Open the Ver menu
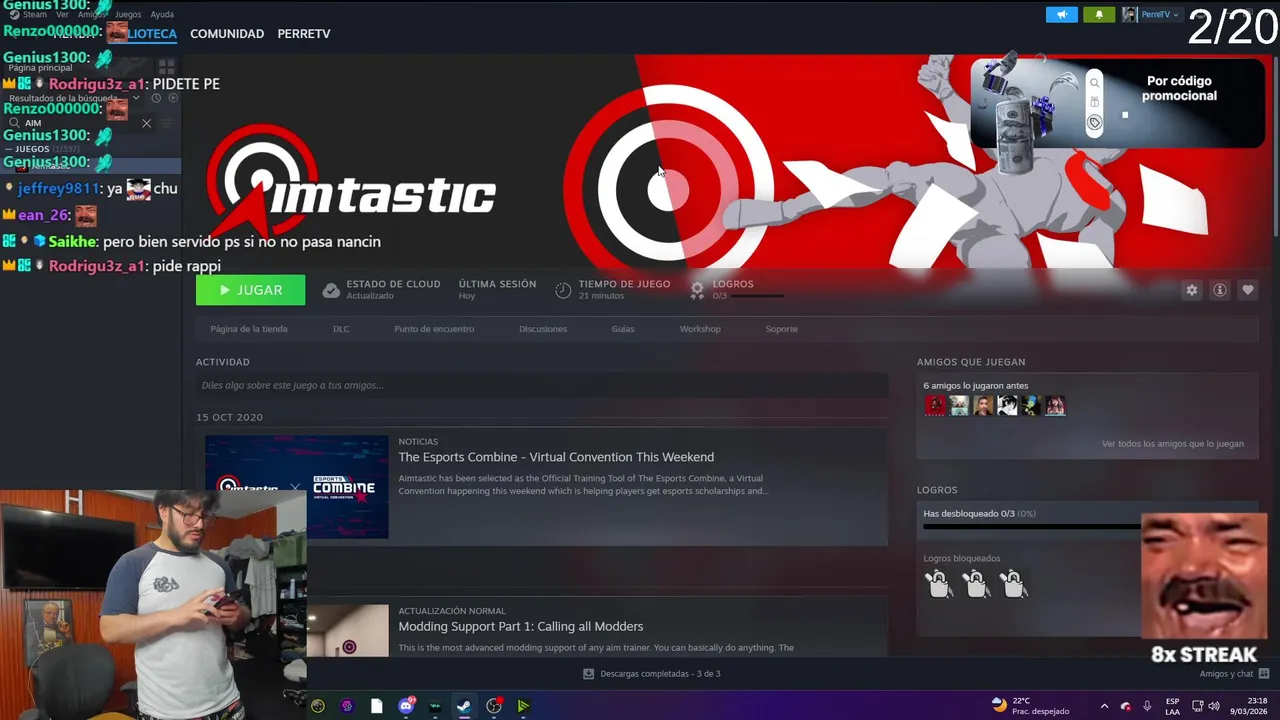Viewport: 1280px width, 720px height. (x=63, y=15)
